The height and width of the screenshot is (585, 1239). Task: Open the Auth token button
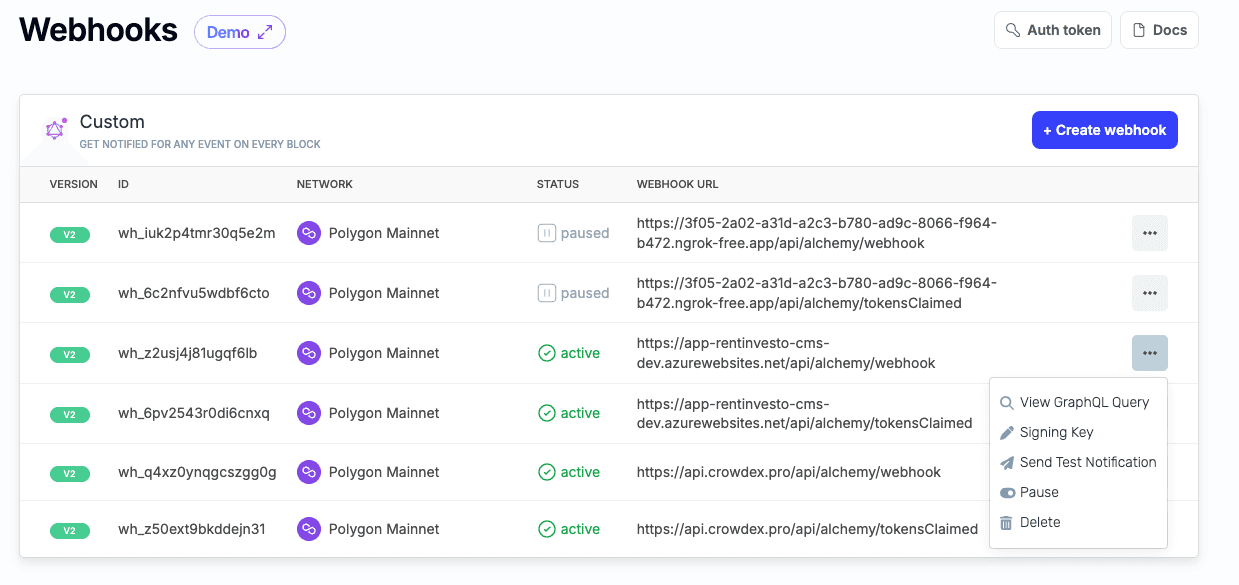(x=1053, y=30)
